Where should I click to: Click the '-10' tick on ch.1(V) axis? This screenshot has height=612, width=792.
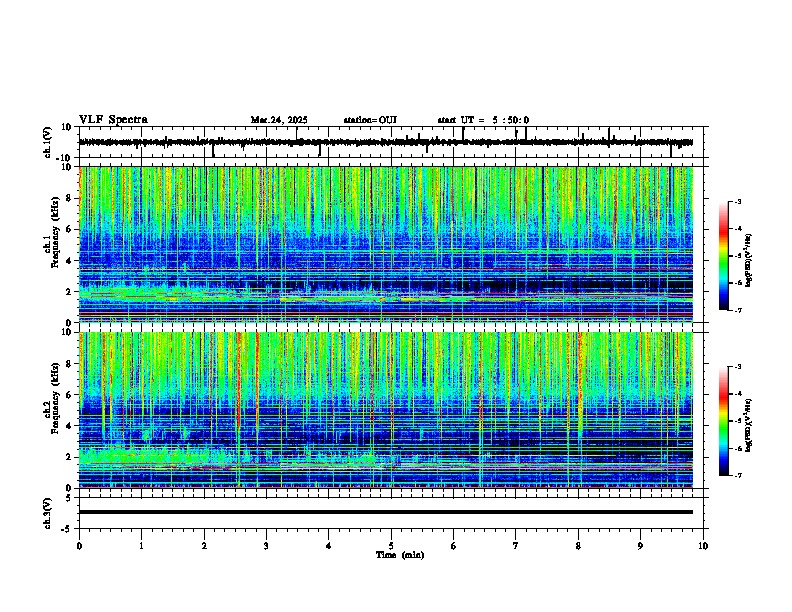(64, 158)
